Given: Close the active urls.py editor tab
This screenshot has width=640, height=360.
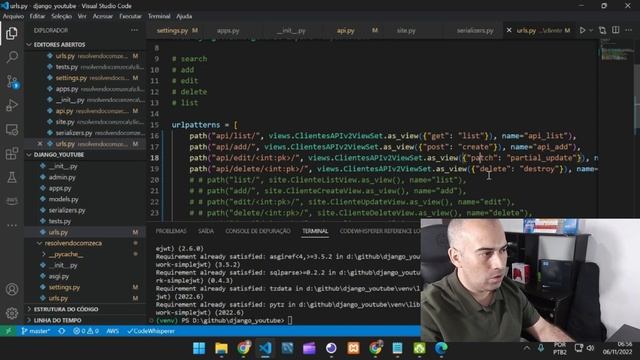Looking at the screenshot, I should (509, 30).
